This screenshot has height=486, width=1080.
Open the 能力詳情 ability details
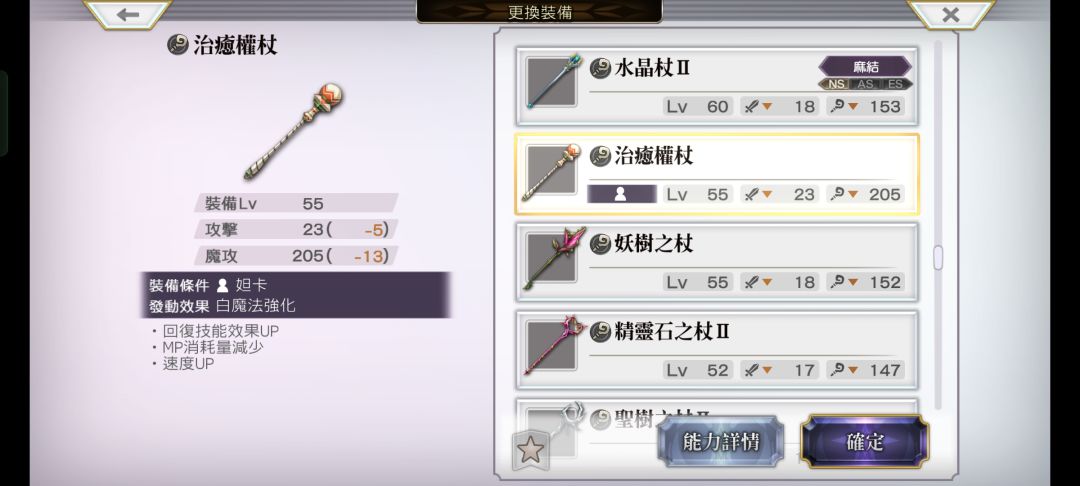tap(720, 441)
